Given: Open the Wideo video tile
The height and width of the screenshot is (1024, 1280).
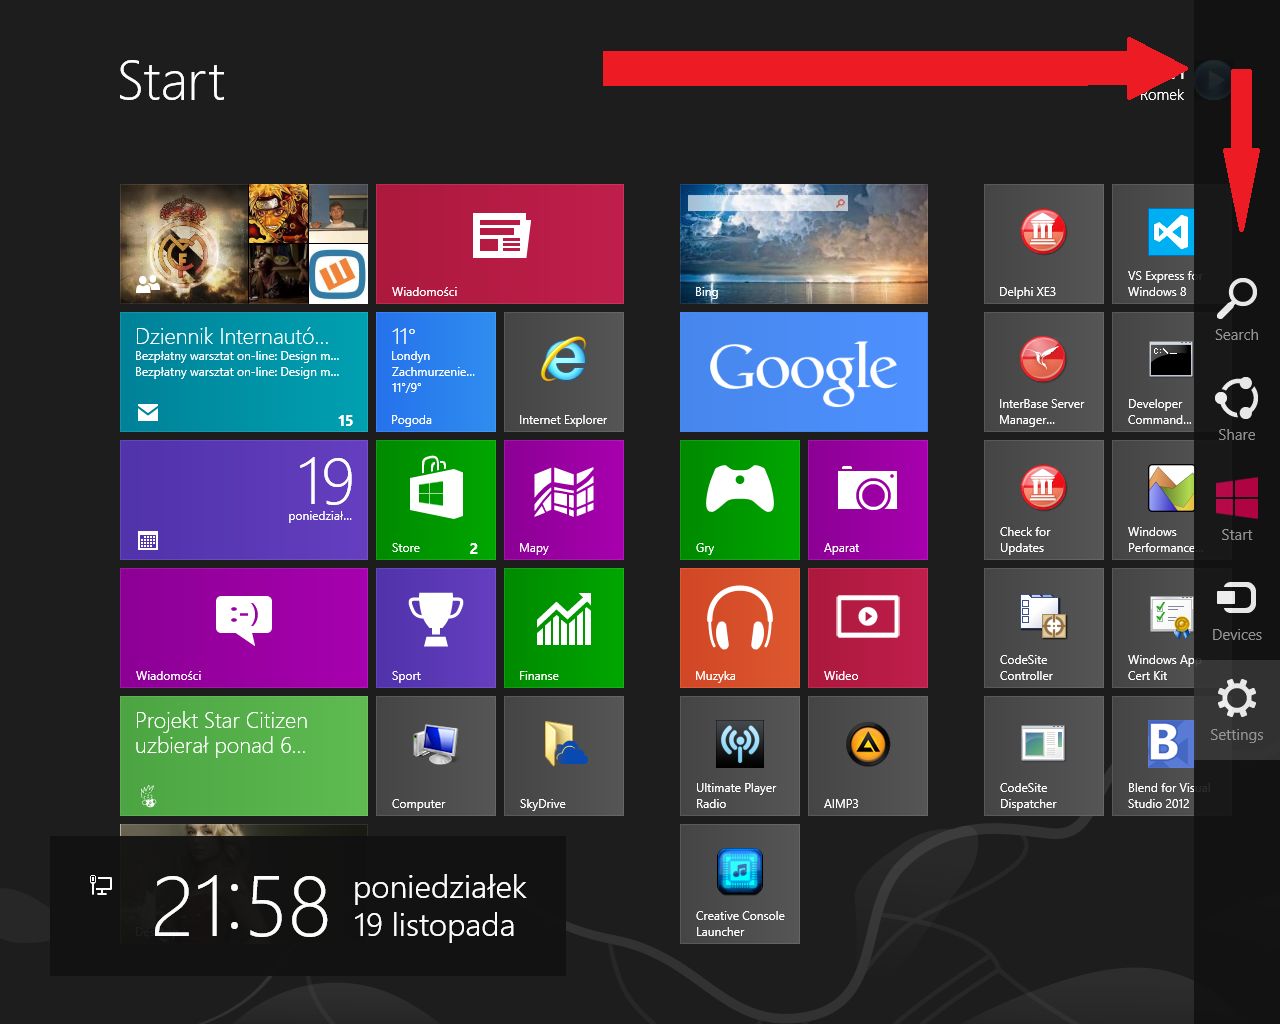Looking at the screenshot, I should click(868, 628).
